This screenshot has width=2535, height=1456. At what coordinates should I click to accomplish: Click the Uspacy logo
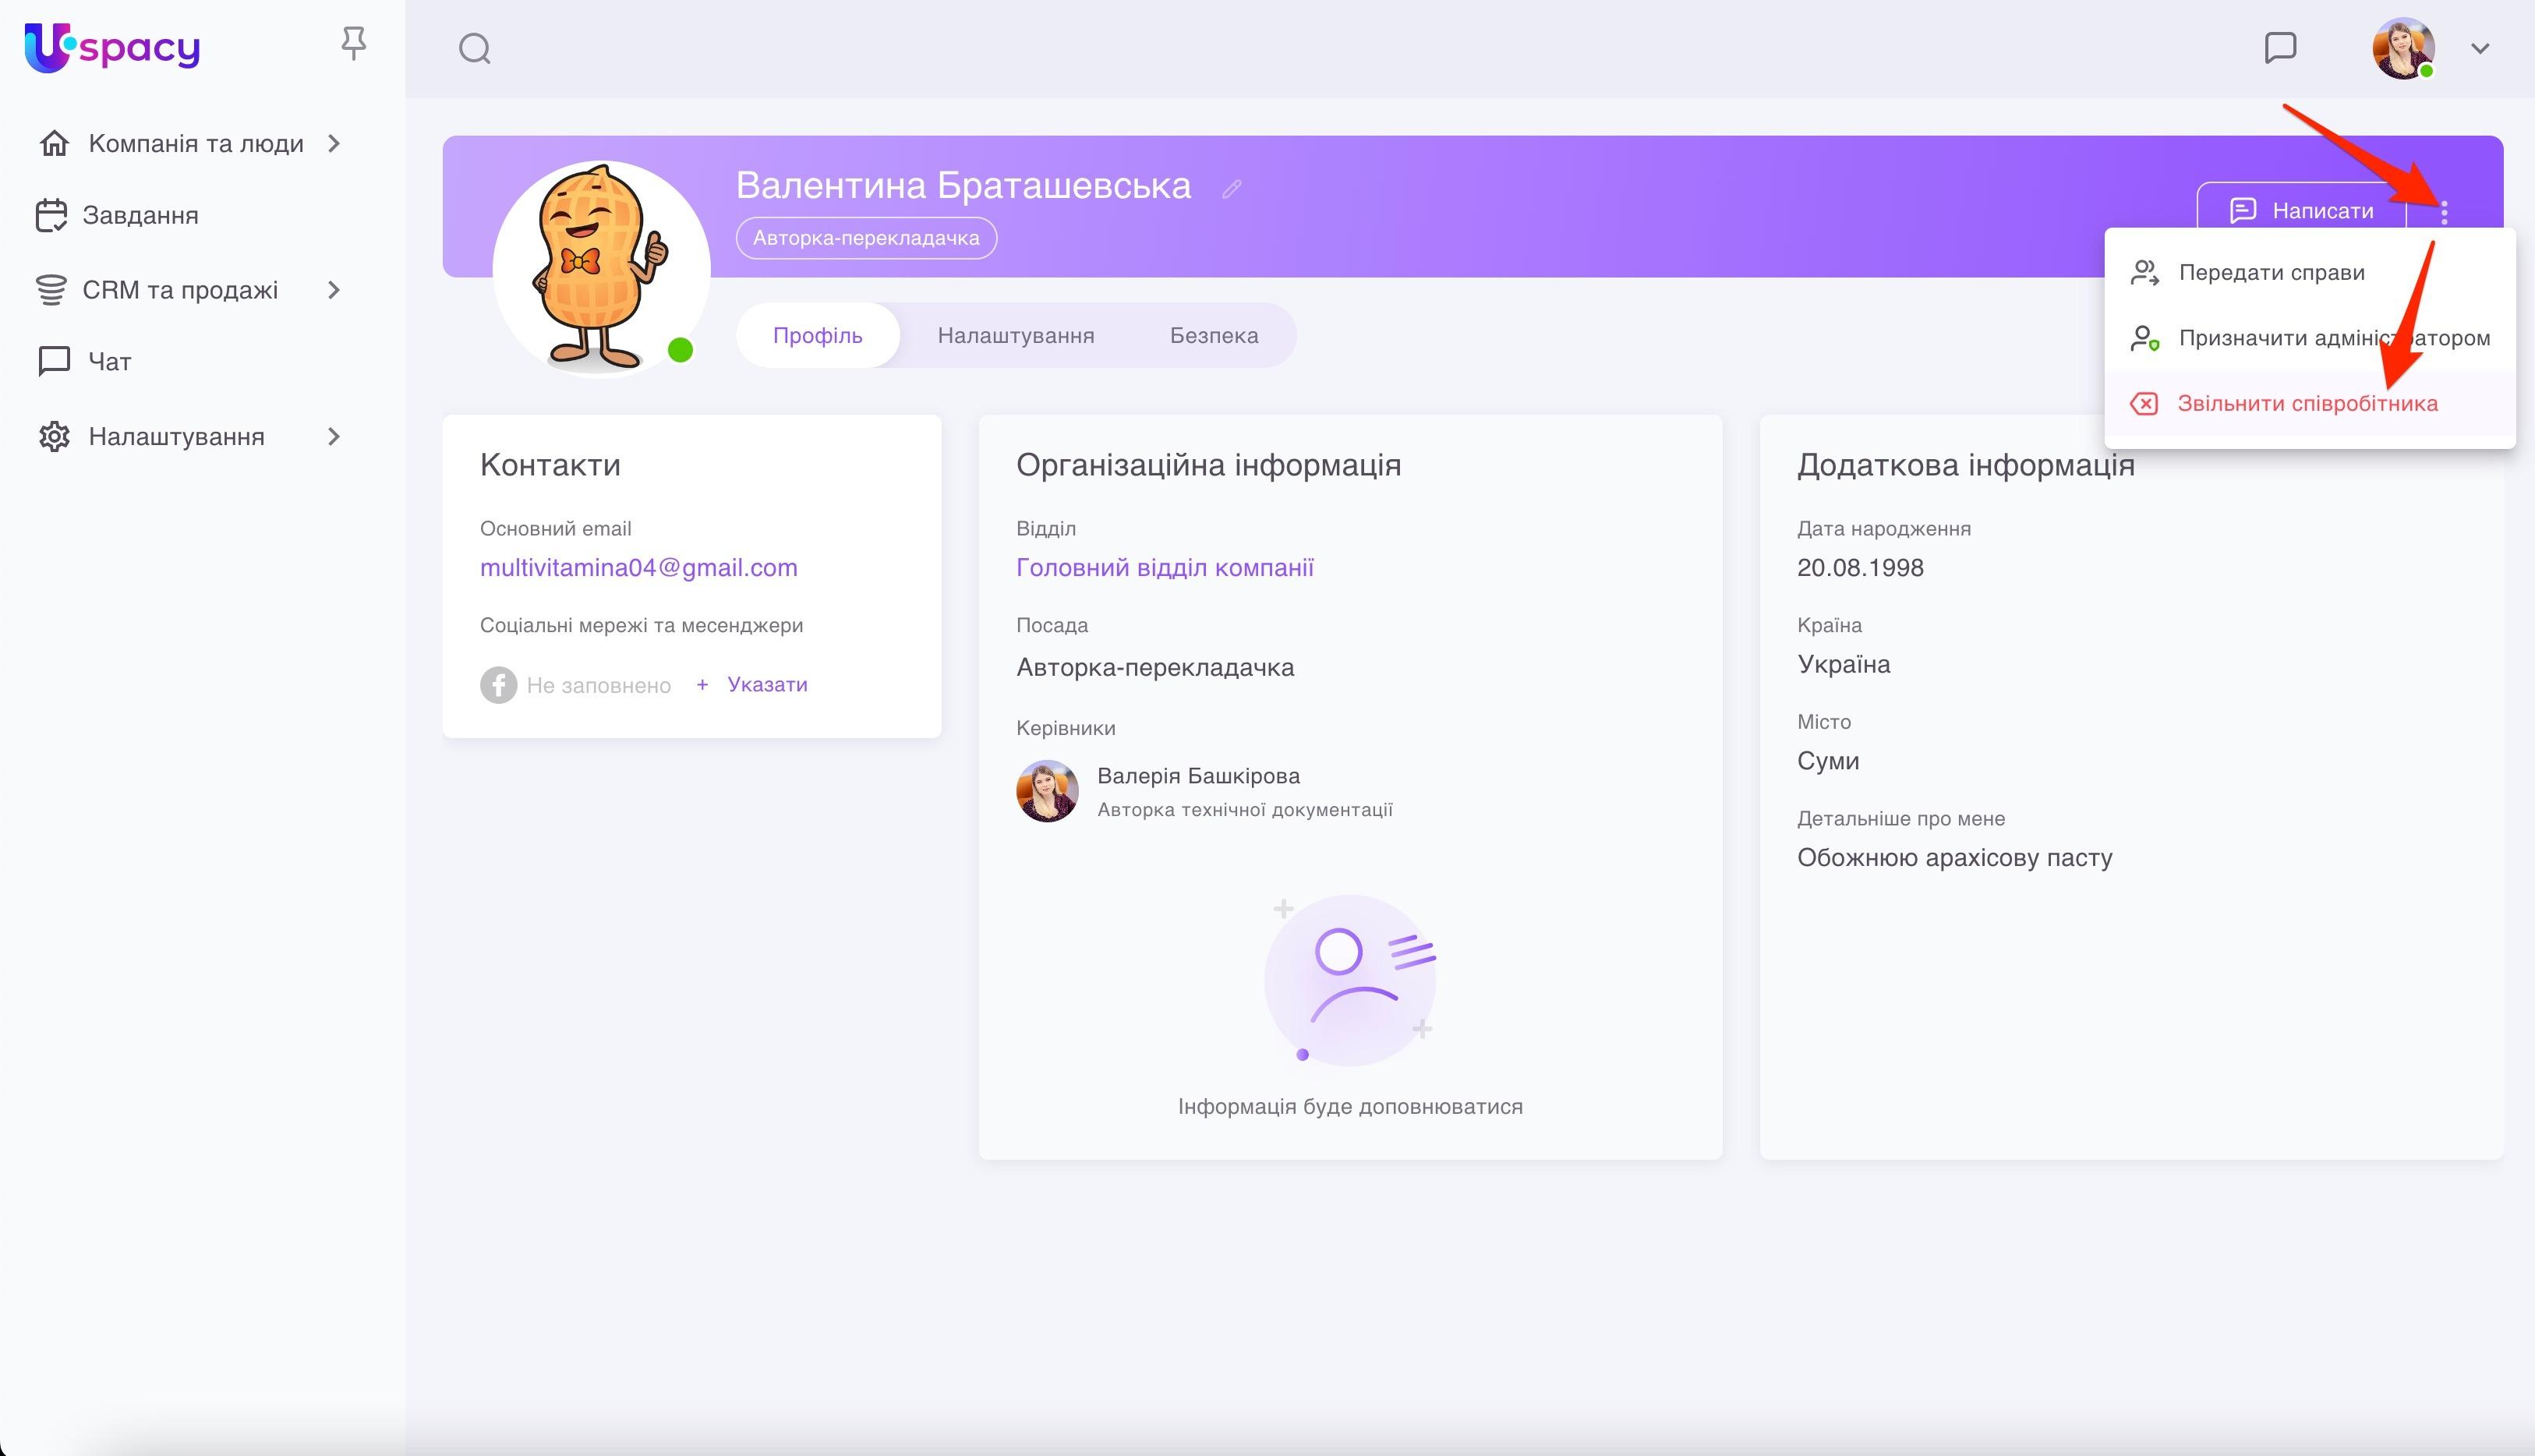tap(112, 47)
